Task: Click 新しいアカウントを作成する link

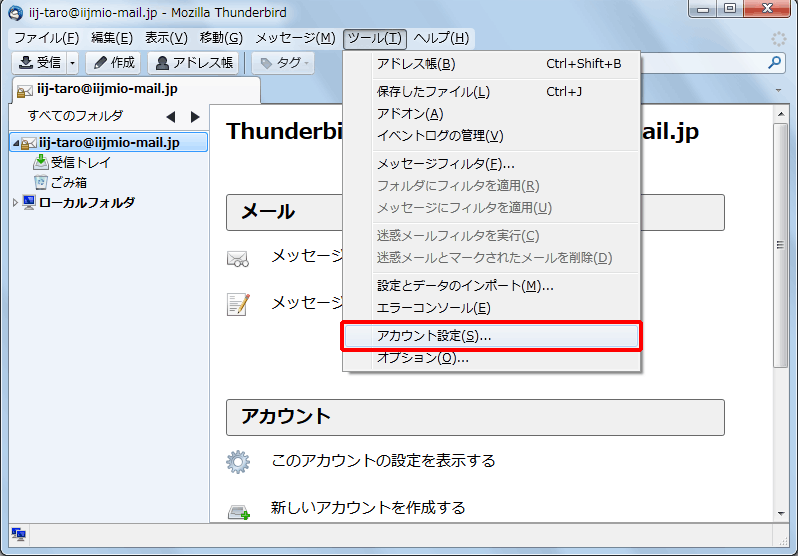Action: [x=368, y=508]
